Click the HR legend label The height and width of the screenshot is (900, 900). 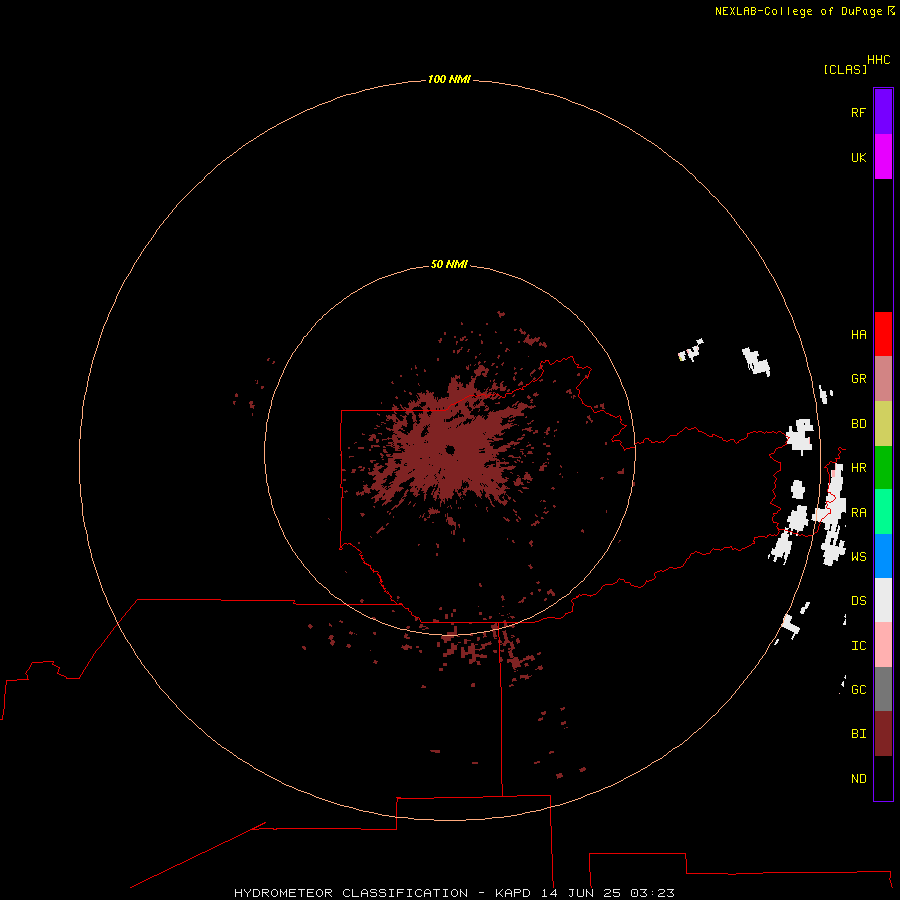pos(859,468)
